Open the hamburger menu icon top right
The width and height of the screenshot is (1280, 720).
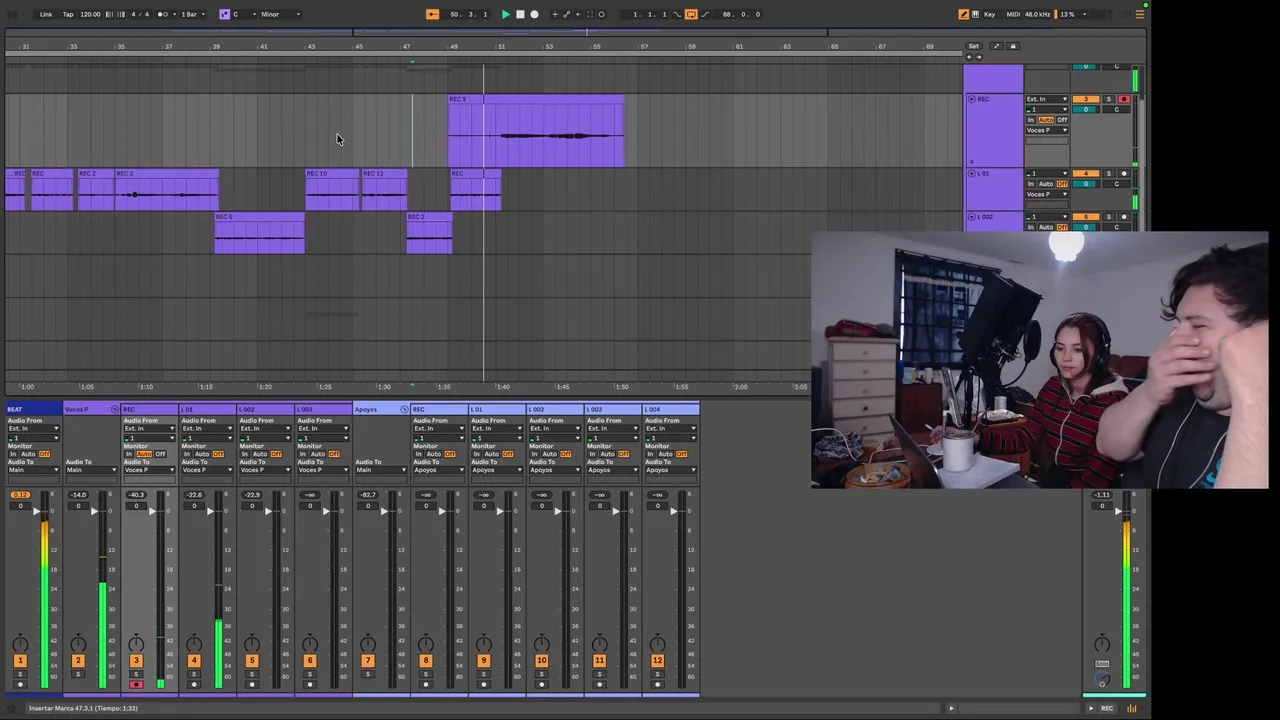(1140, 14)
